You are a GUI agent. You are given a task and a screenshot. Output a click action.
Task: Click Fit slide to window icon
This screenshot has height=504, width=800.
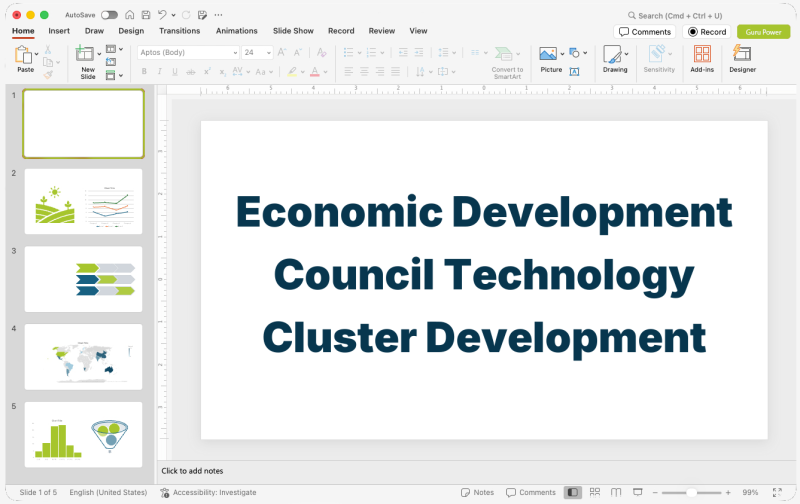click(777, 492)
